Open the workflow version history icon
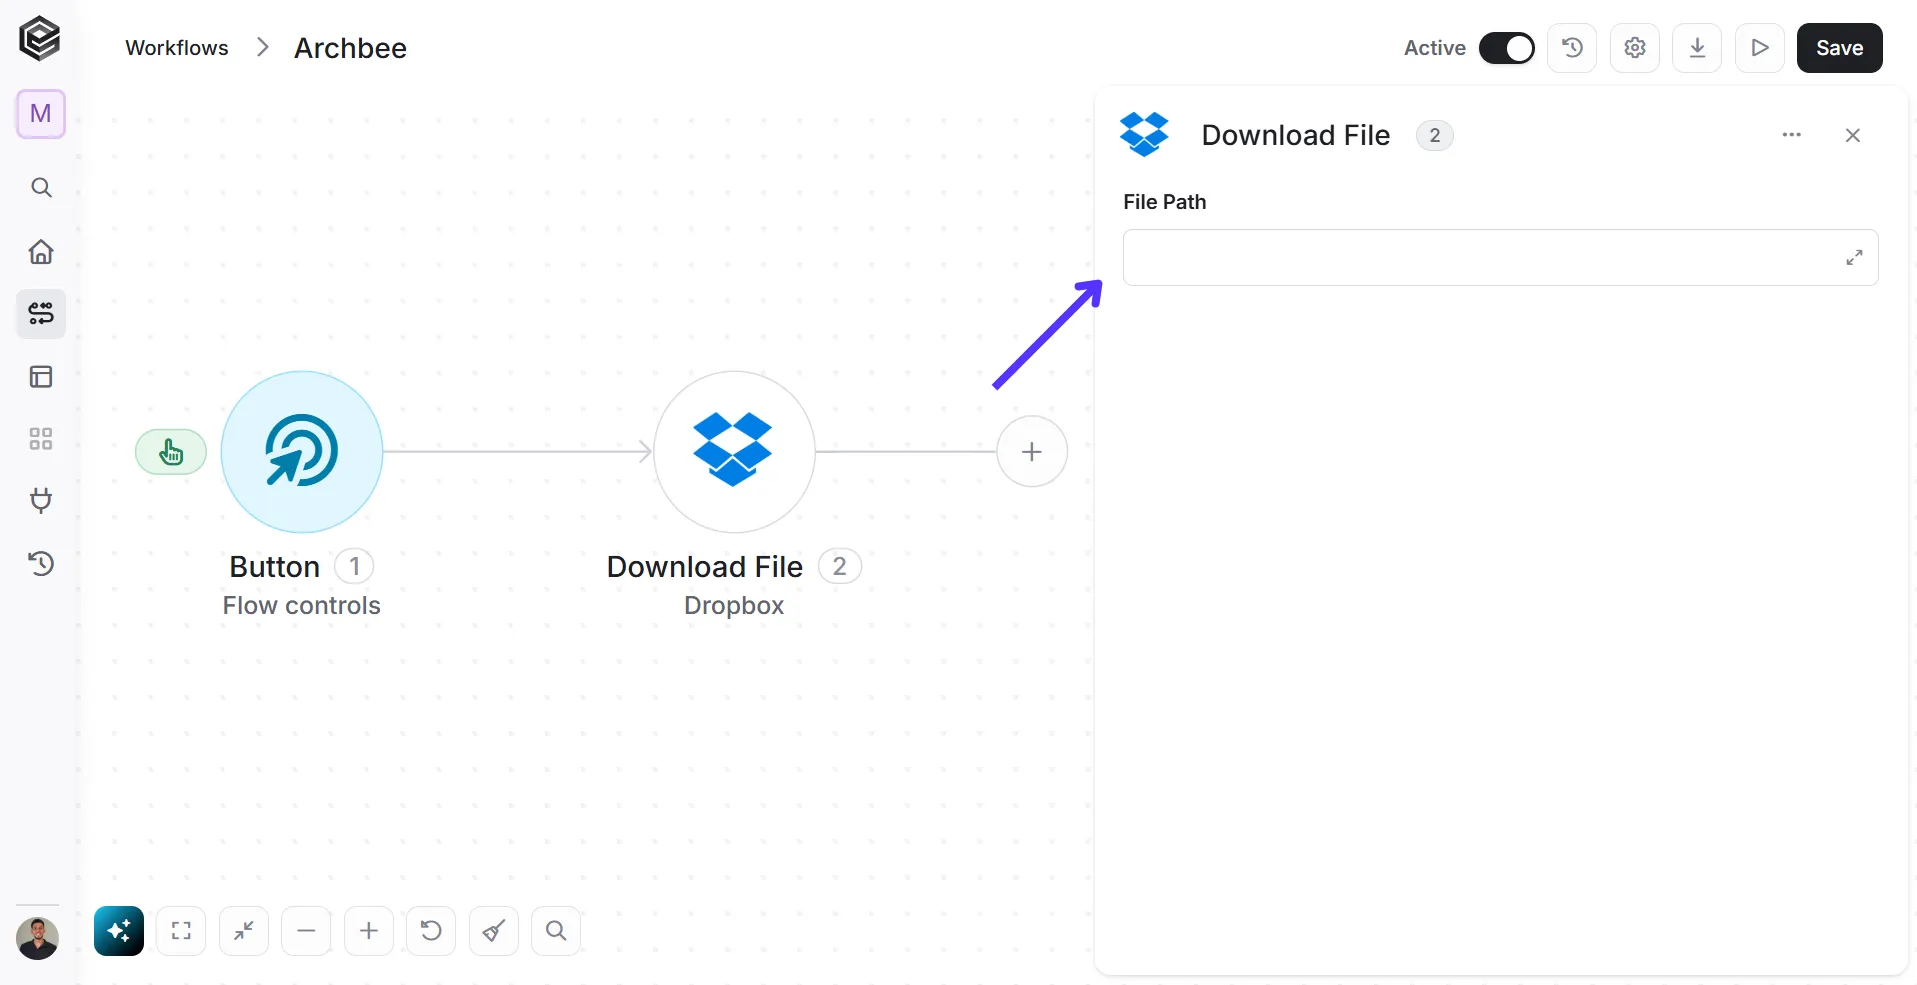This screenshot has width=1917, height=985. (x=1572, y=48)
